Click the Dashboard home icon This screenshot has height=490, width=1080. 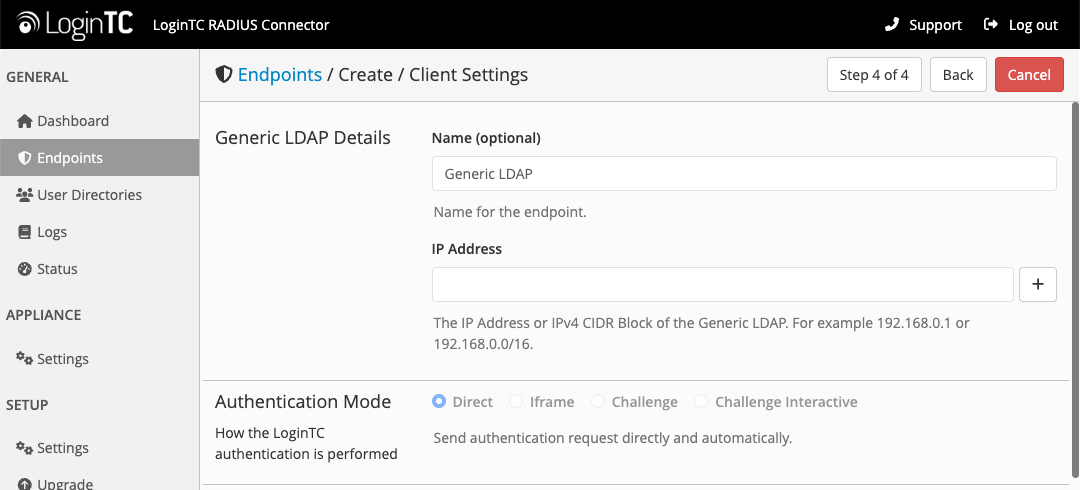tap(25, 121)
